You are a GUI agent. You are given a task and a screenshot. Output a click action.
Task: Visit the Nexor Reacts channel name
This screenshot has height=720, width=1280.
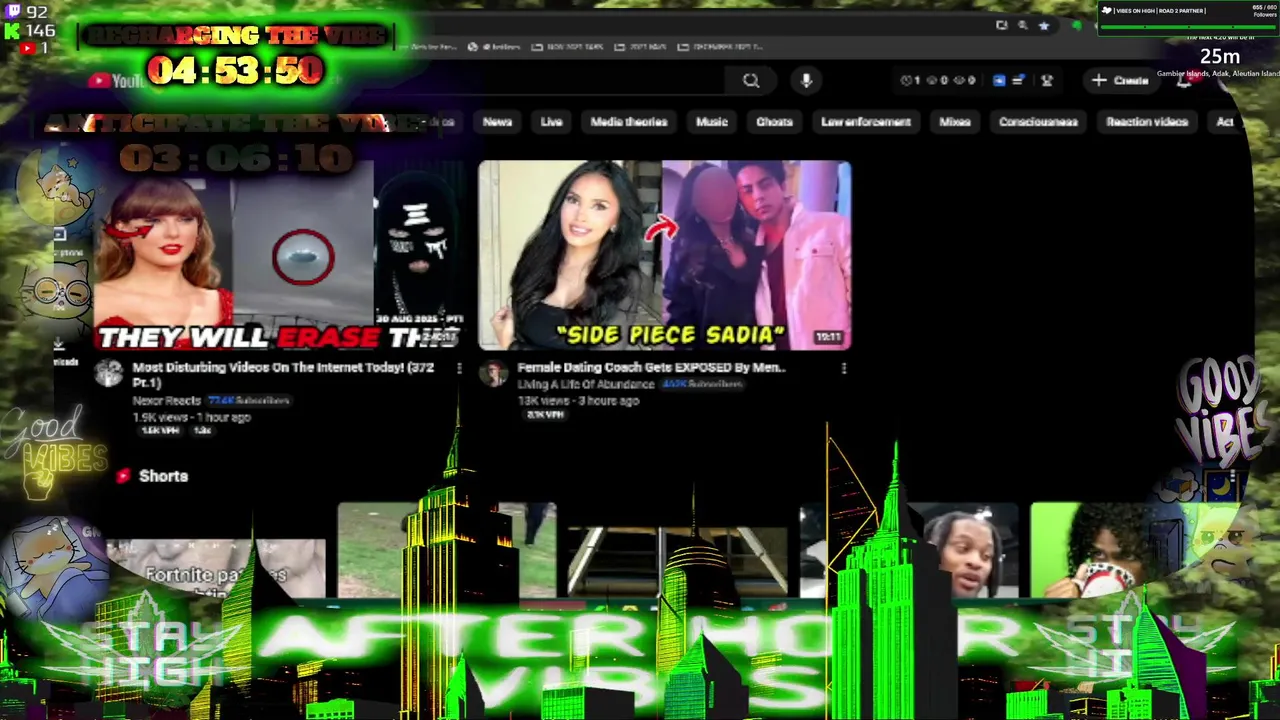click(x=167, y=400)
